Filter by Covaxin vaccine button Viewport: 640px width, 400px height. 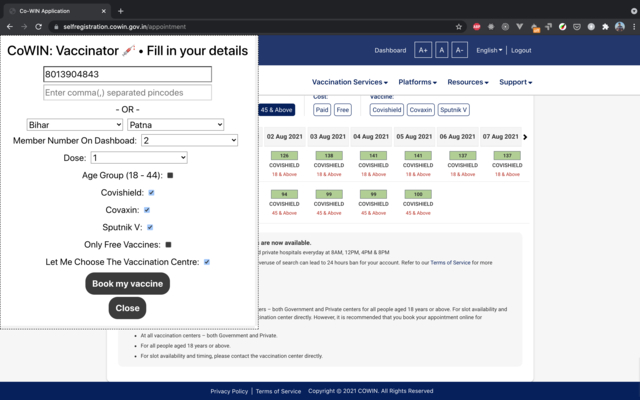(421, 110)
